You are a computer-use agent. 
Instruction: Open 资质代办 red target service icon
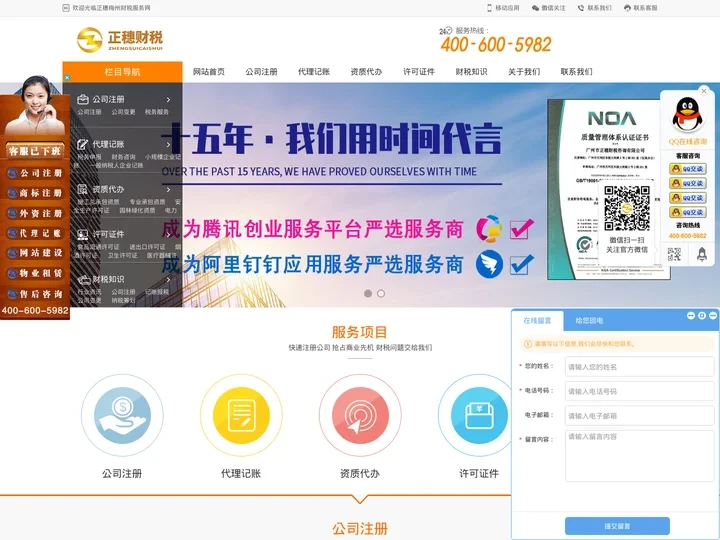tap(360, 415)
